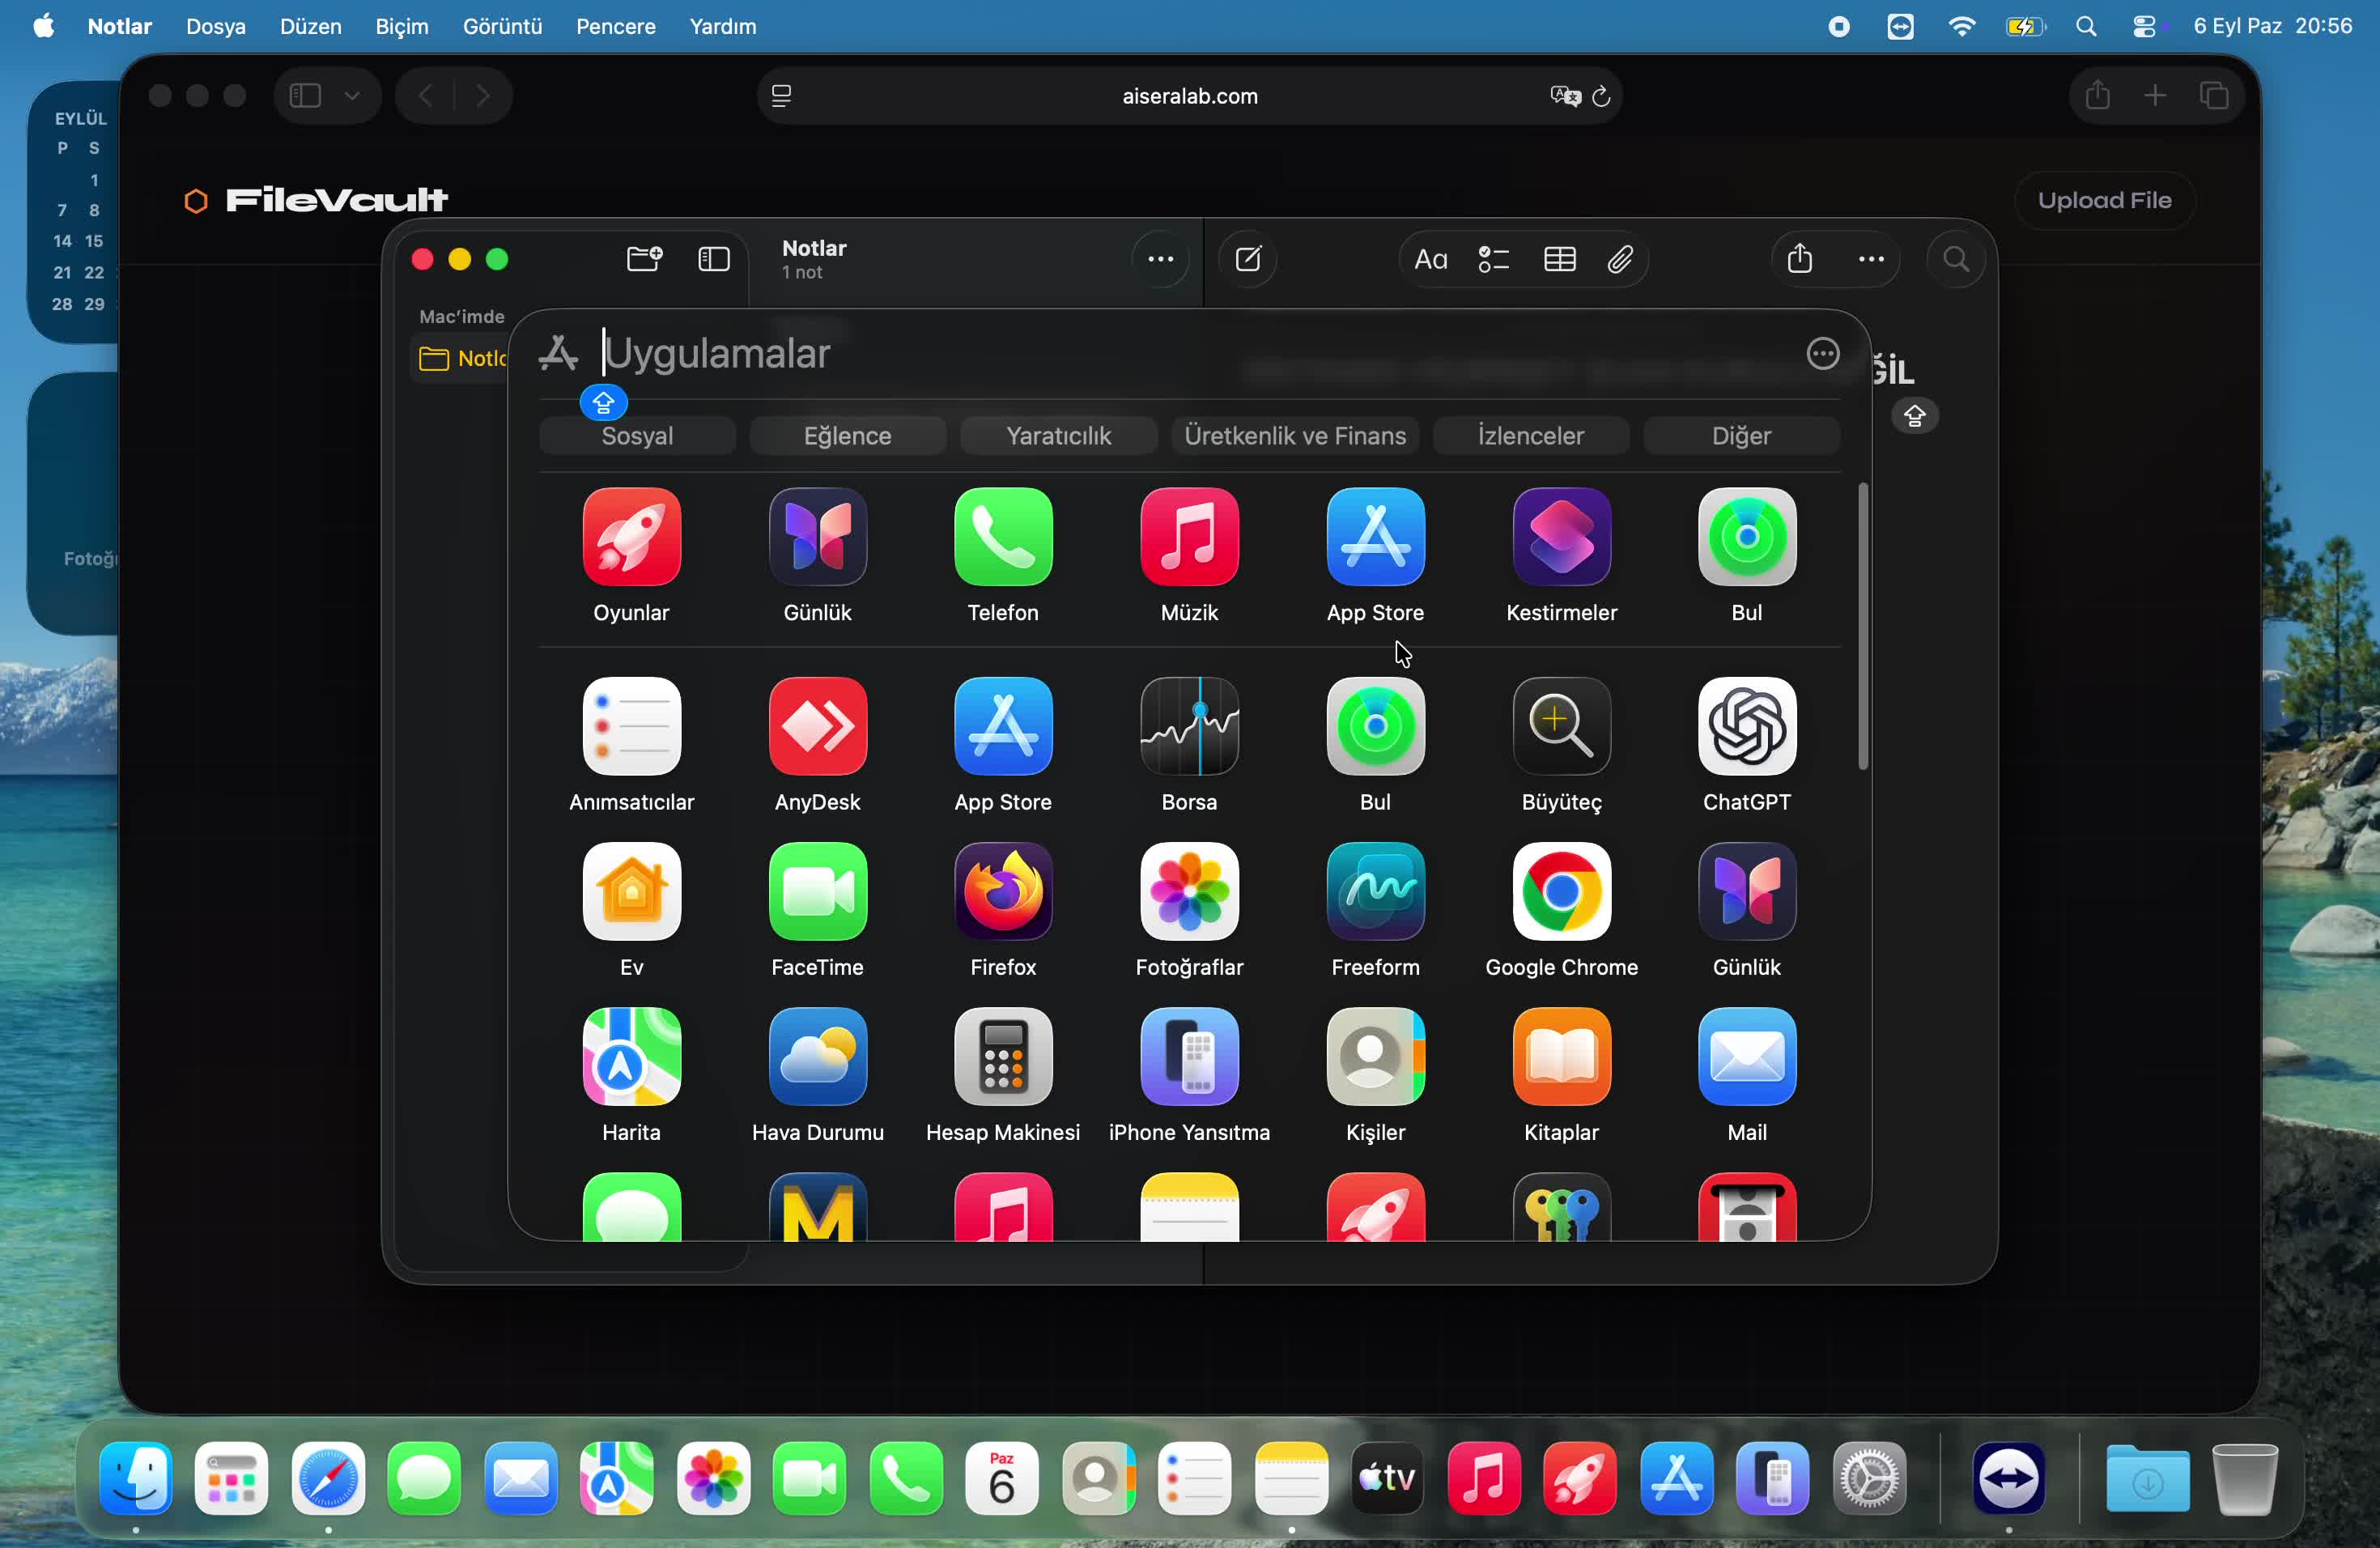
Task: Click the apps list vertical scrollbar
Action: pos(1862,627)
